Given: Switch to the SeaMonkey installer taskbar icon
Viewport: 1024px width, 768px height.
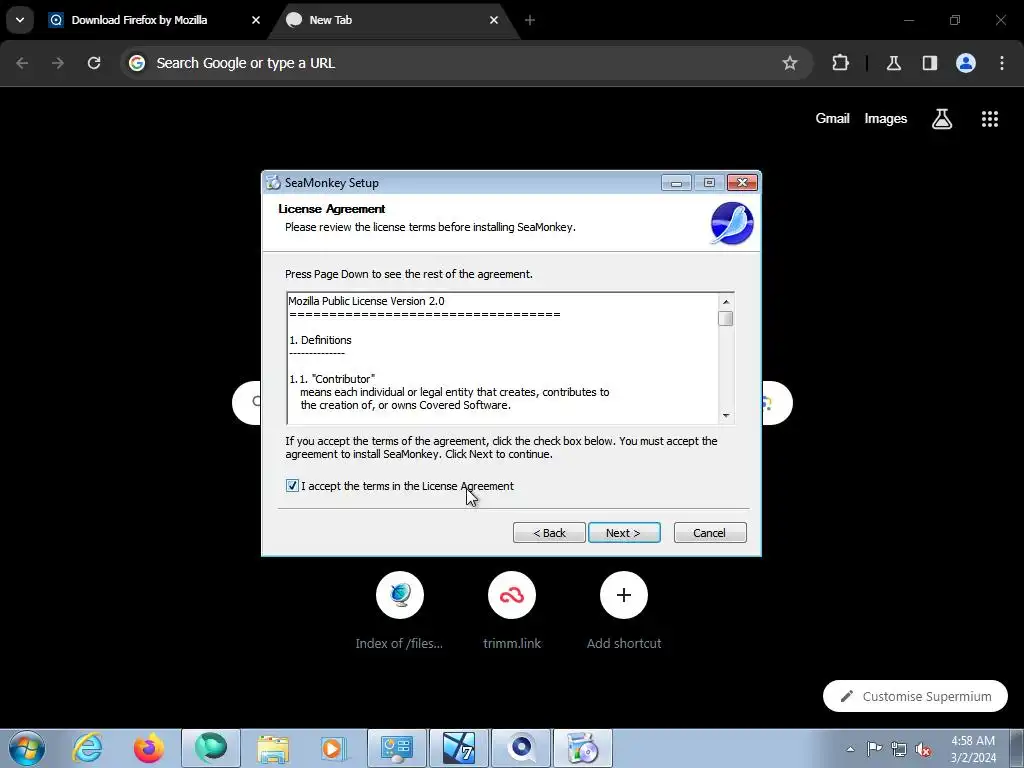Looking at the screenshot, I should [x=583, y=748].
